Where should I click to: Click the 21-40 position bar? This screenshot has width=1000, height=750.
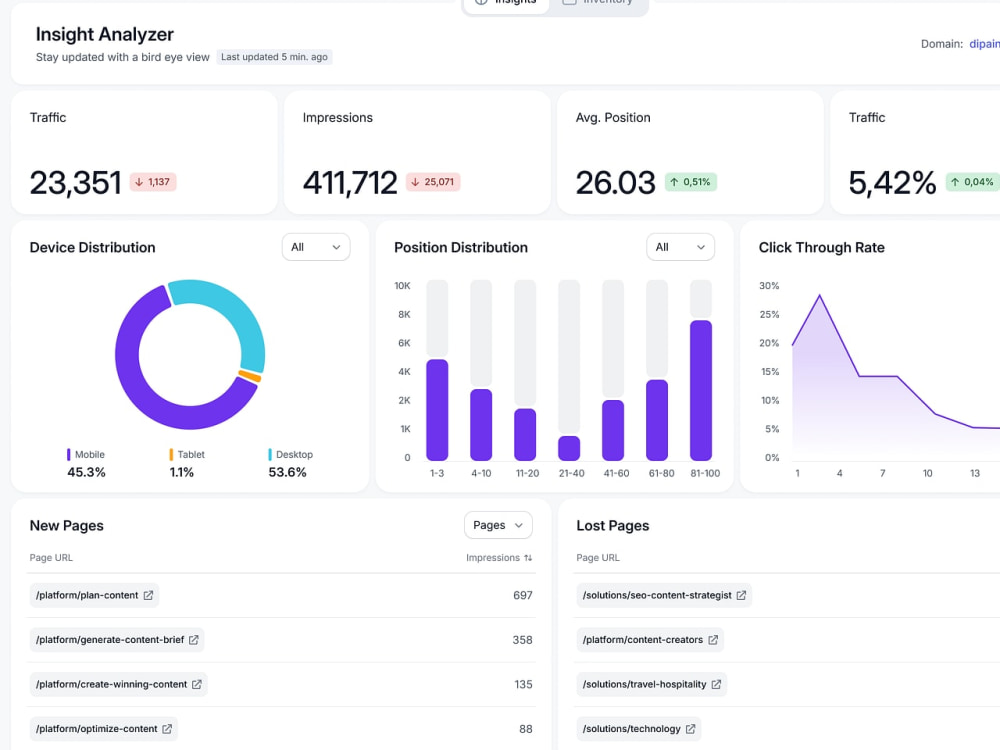(570, 448)
